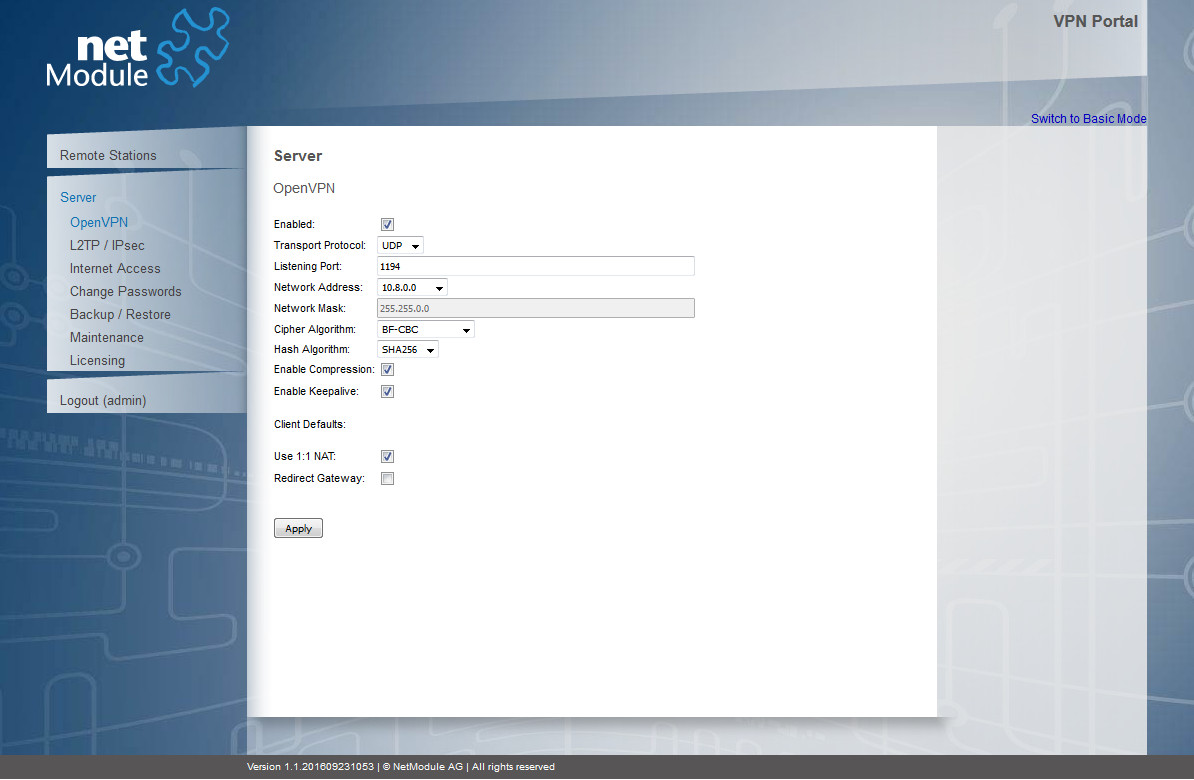Open the Change Passwords page
The image size is (1194, 780).
126,291
